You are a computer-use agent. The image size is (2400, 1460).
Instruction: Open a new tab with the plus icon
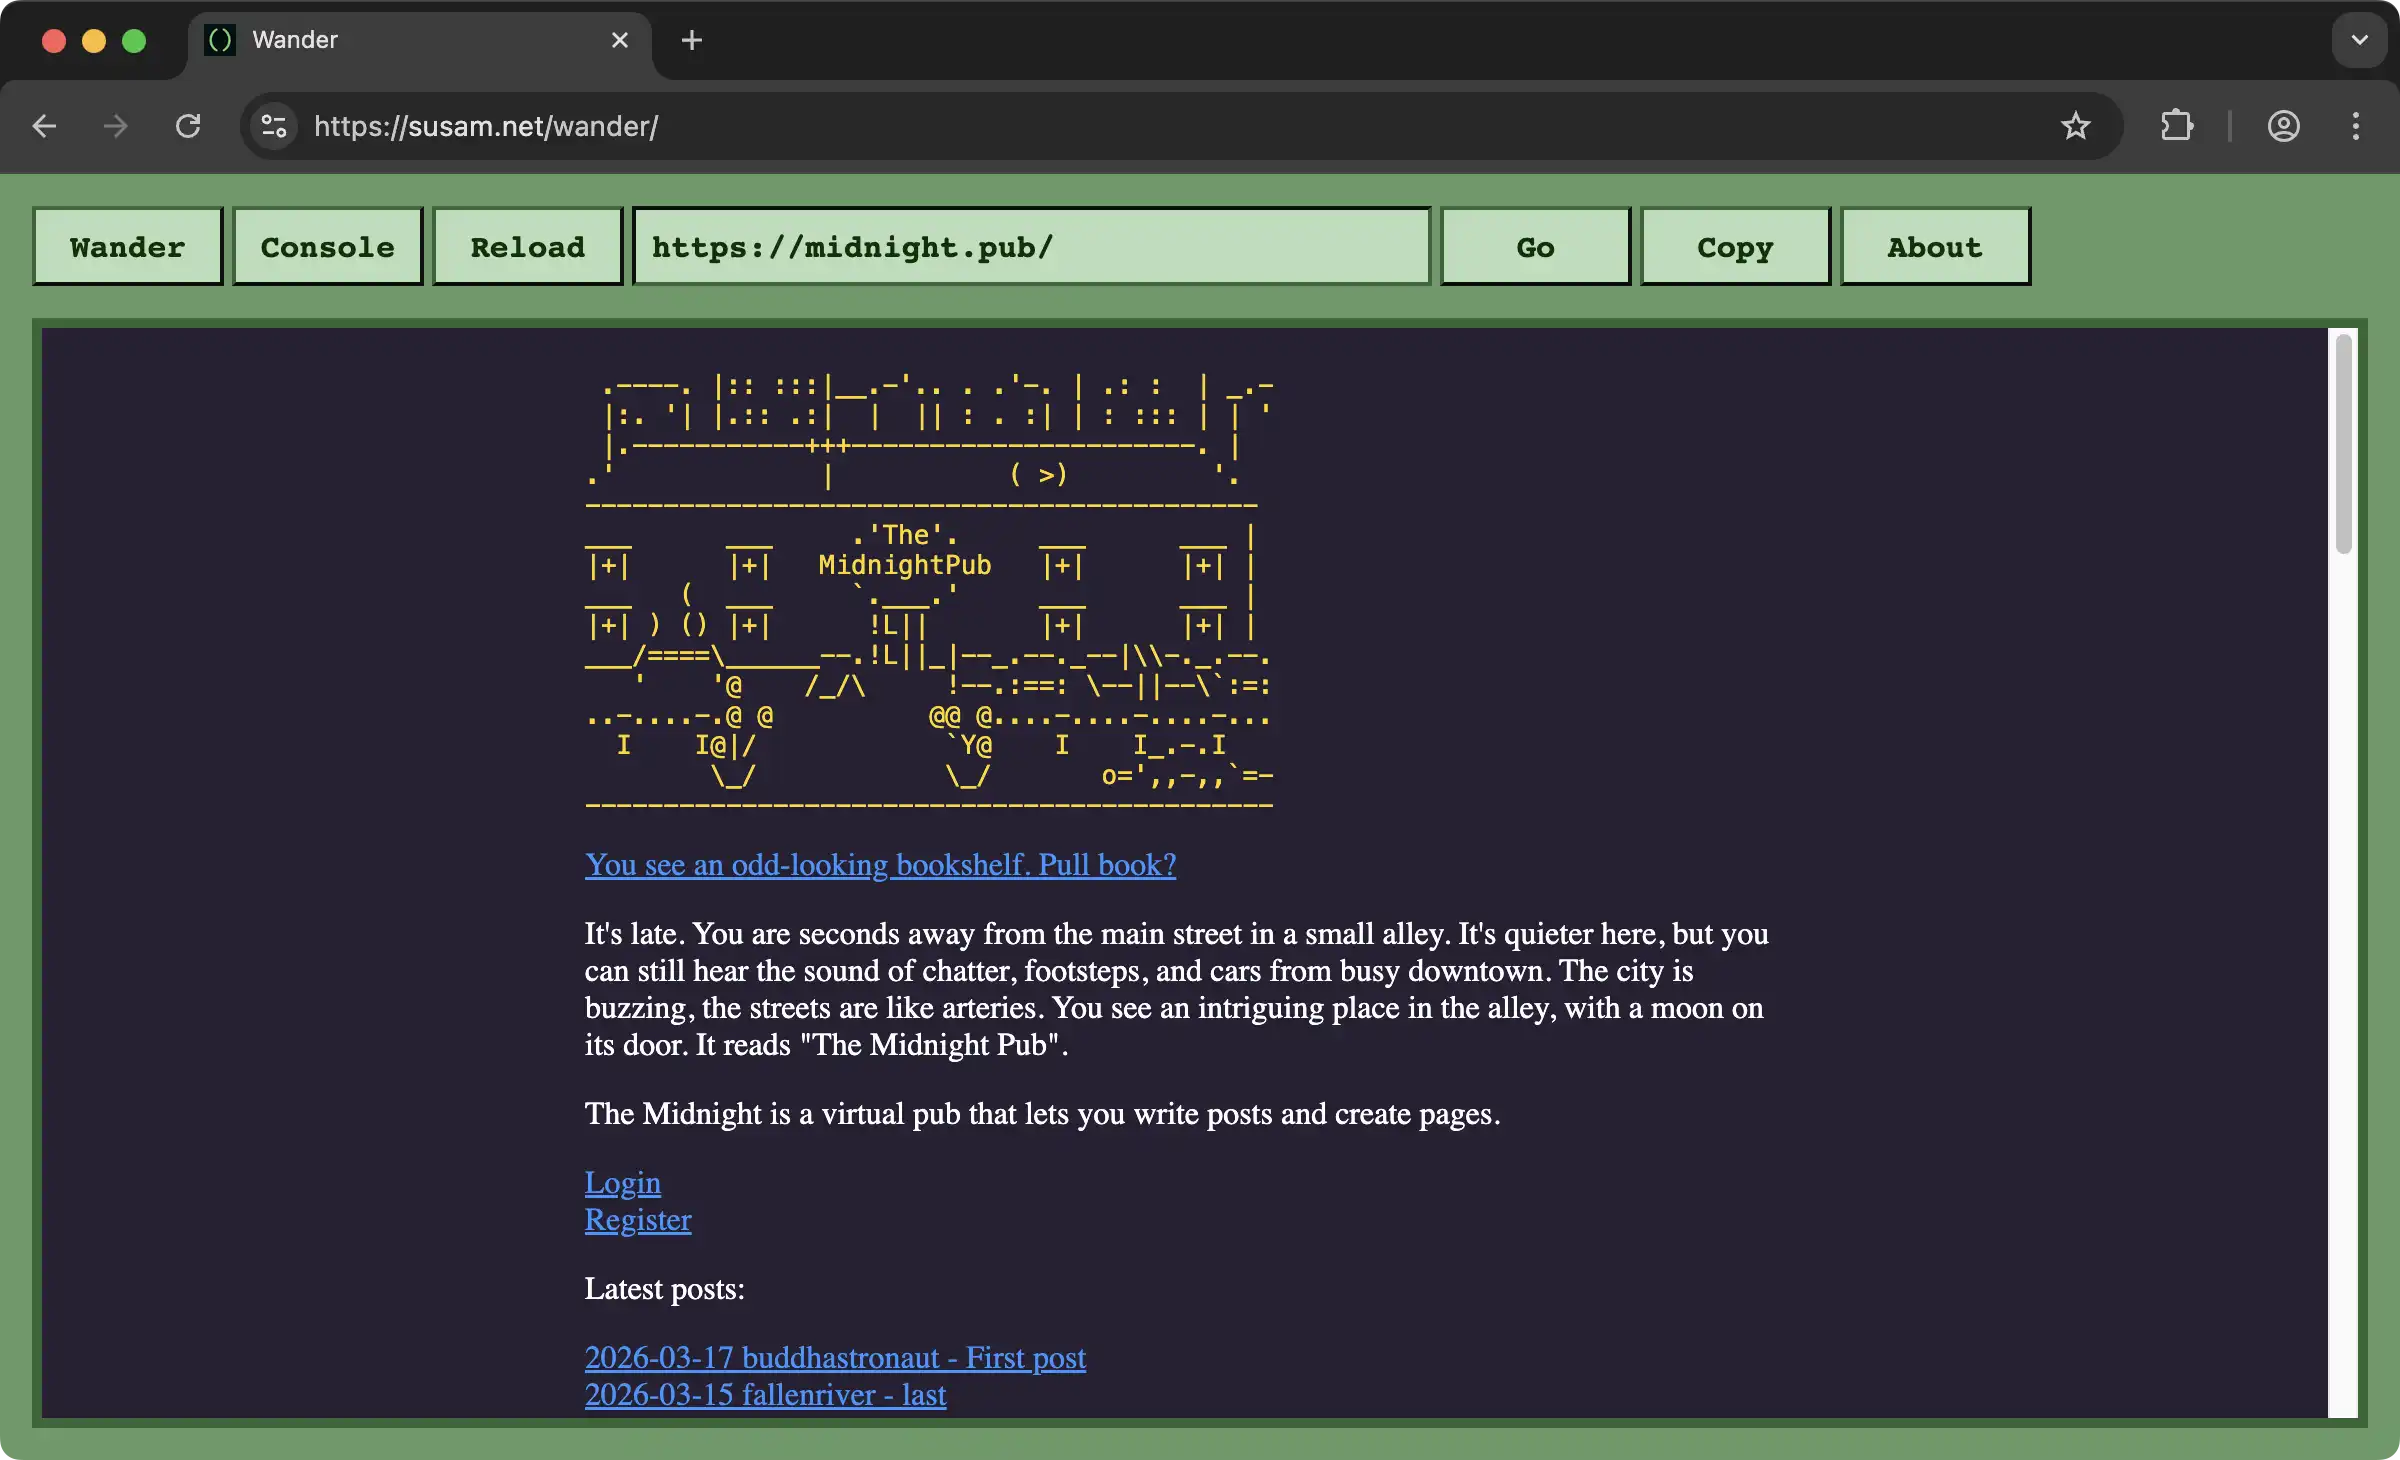[691, 40]
